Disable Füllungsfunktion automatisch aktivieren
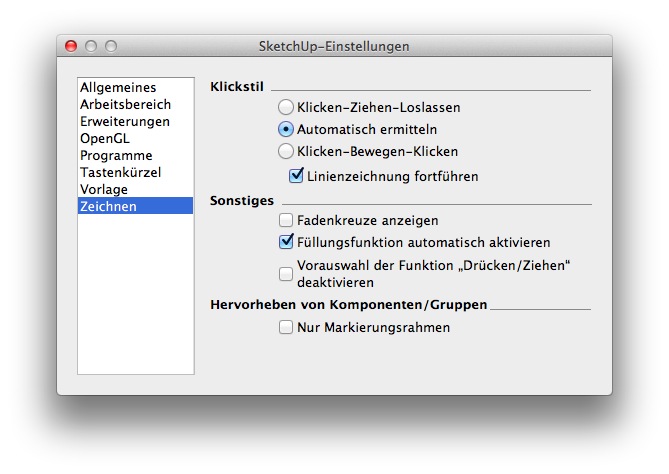 tap(286, 242)
